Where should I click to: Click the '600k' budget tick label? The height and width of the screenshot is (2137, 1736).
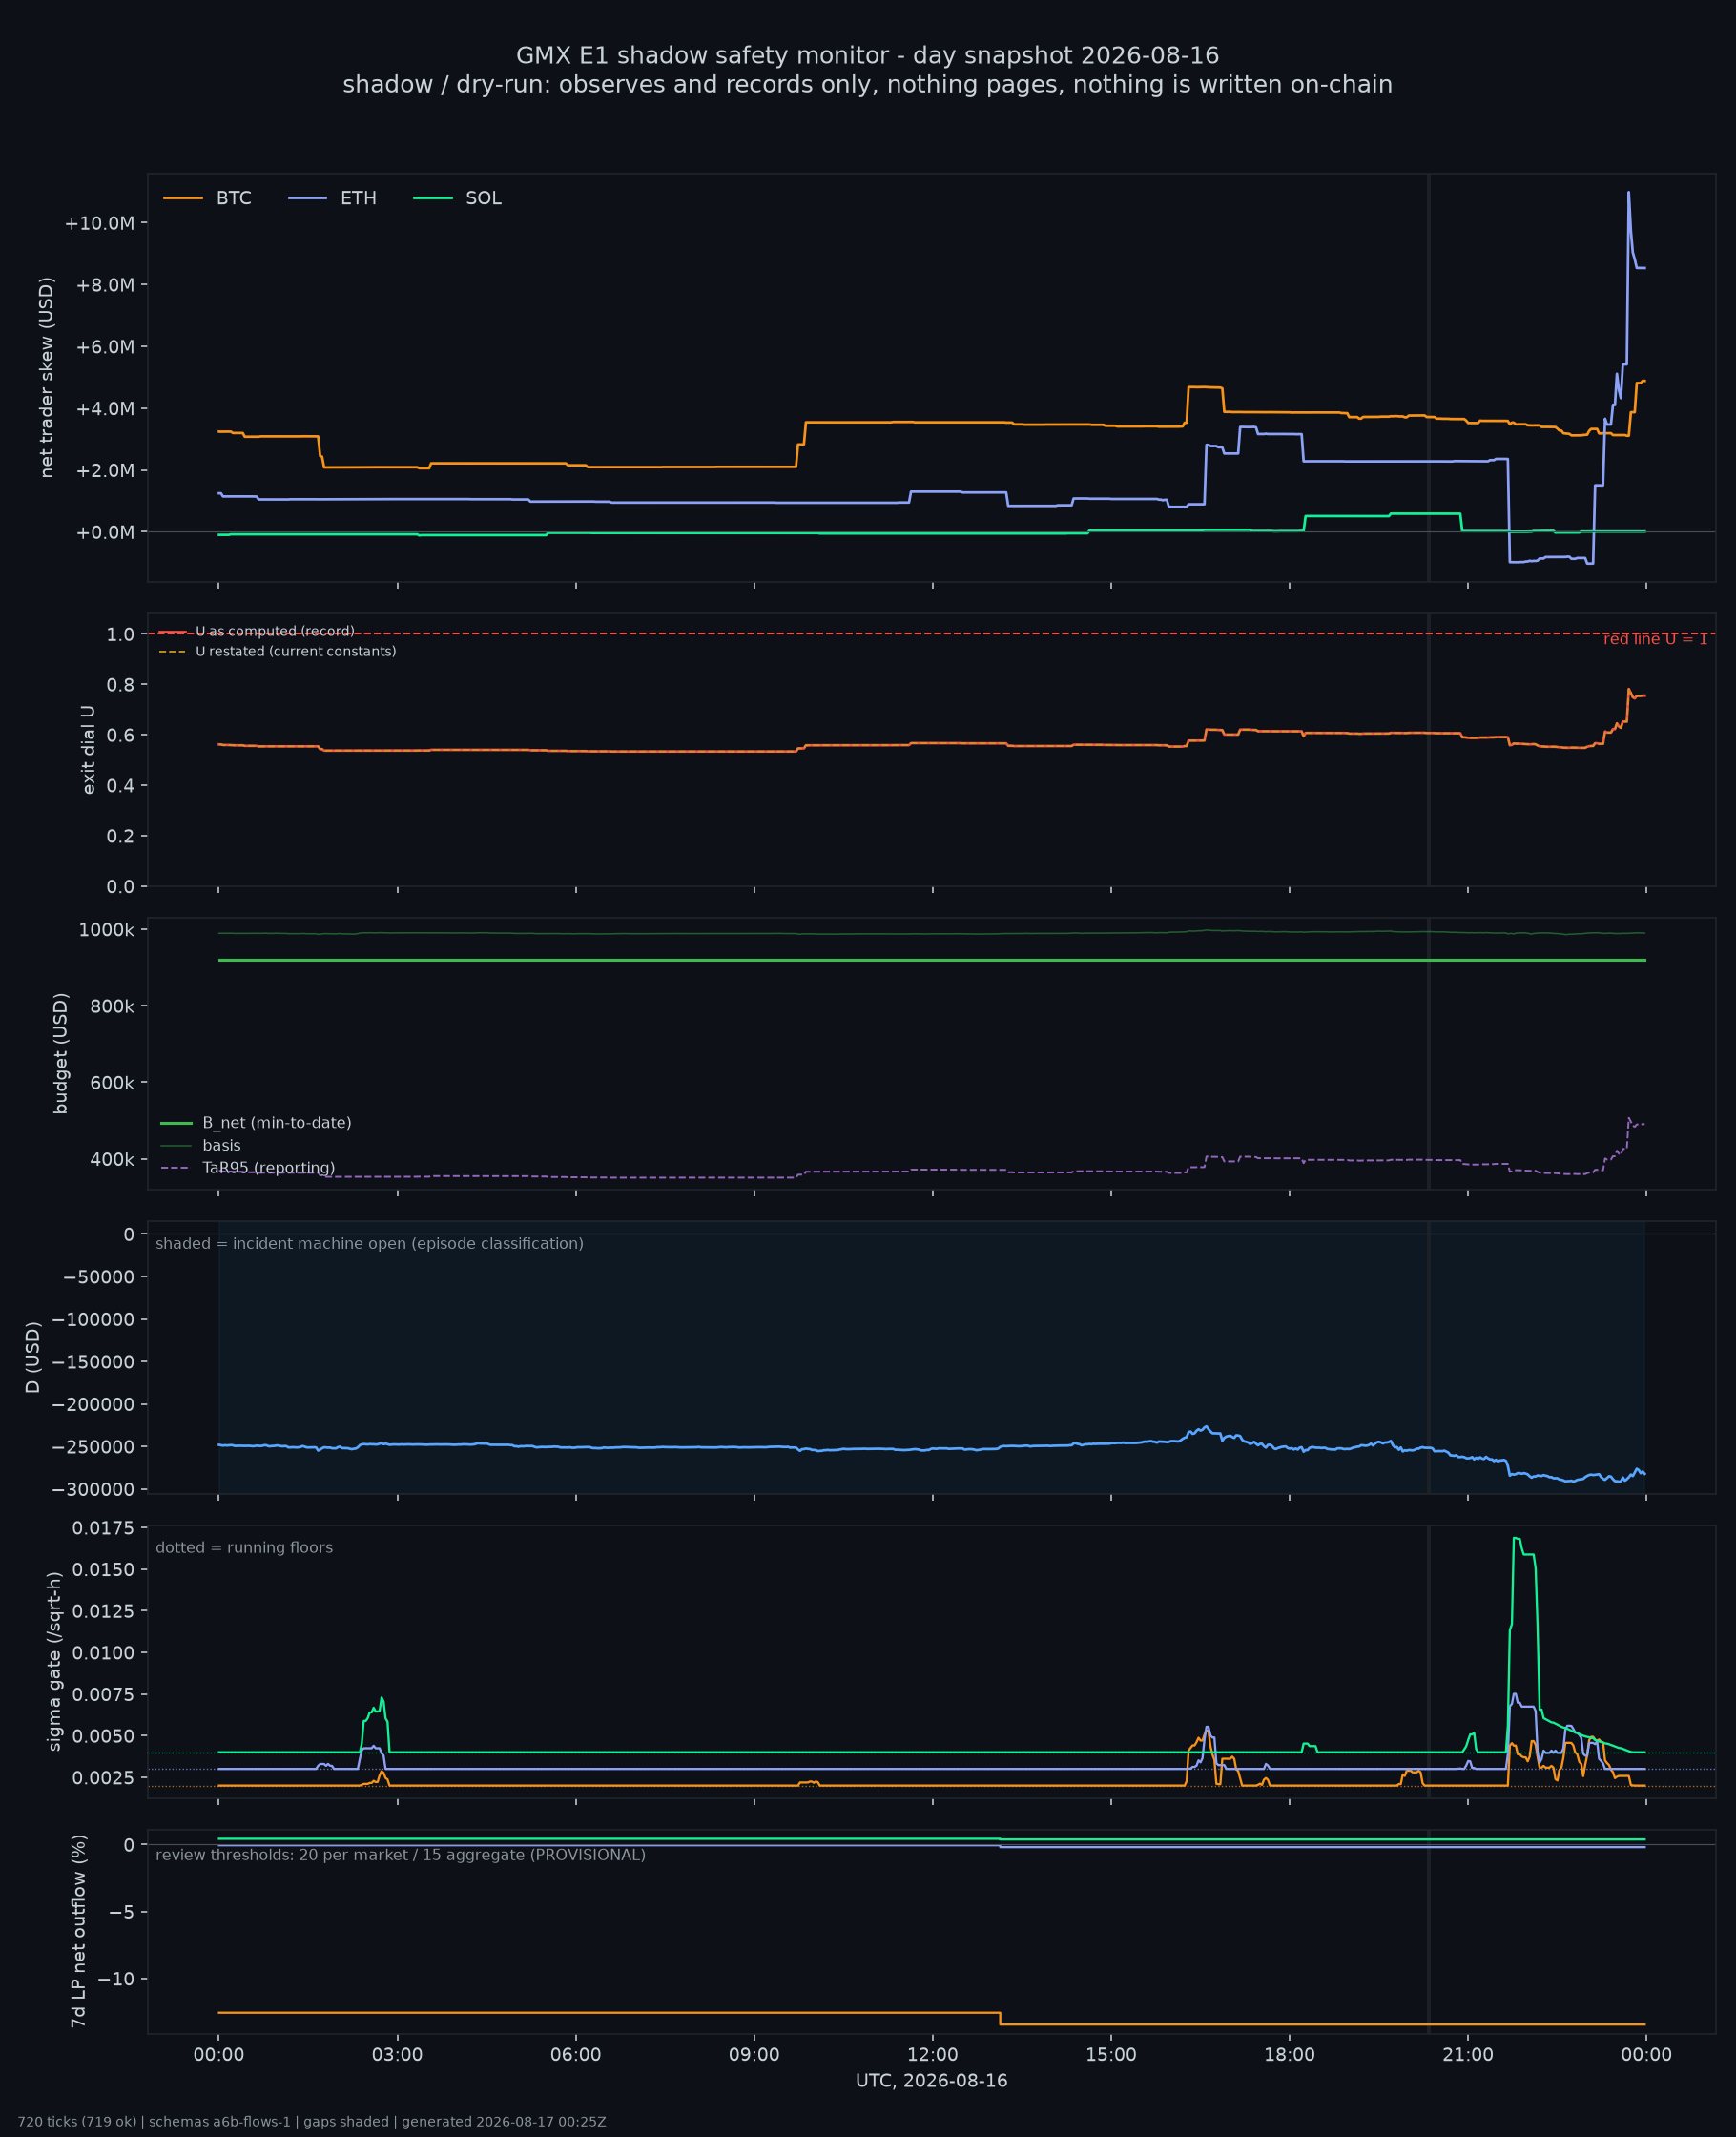click(112, 1083)
